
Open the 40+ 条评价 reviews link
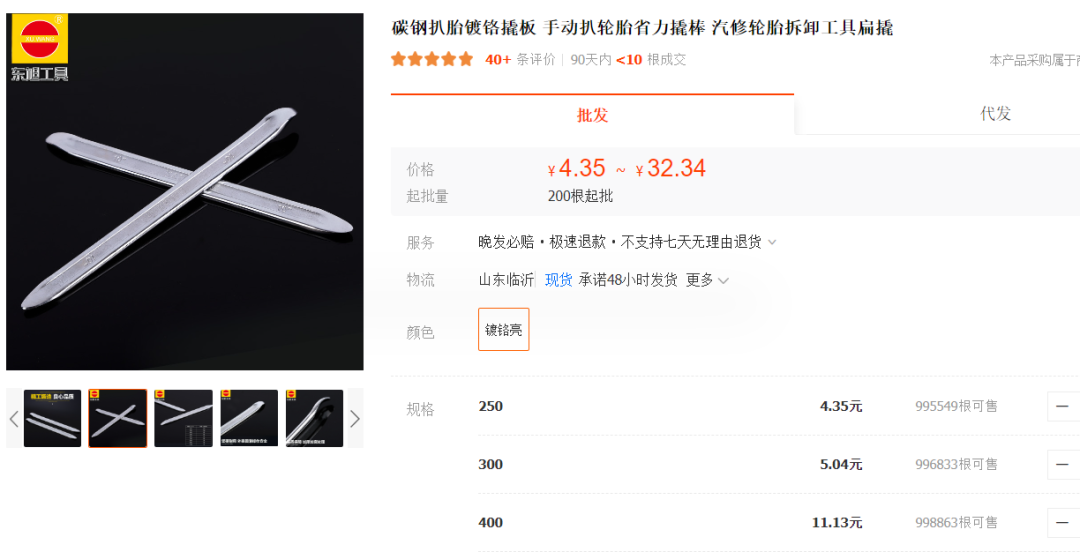coord(520,60)
